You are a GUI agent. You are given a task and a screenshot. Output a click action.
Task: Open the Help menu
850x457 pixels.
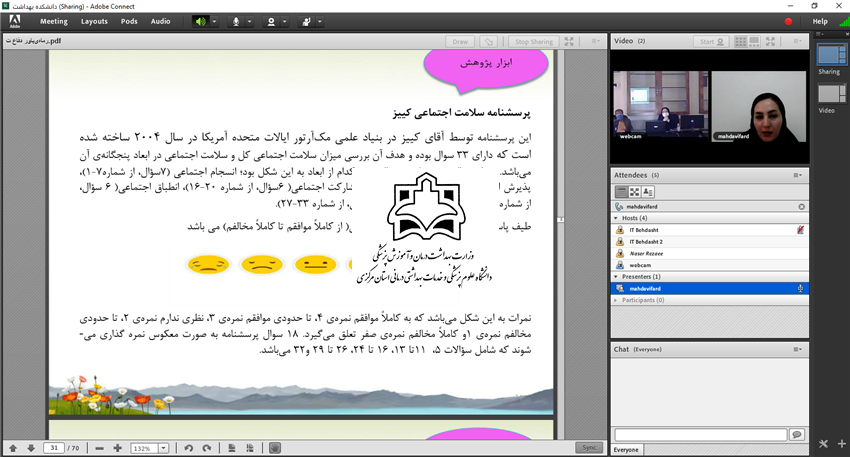[x=820, y=21]
